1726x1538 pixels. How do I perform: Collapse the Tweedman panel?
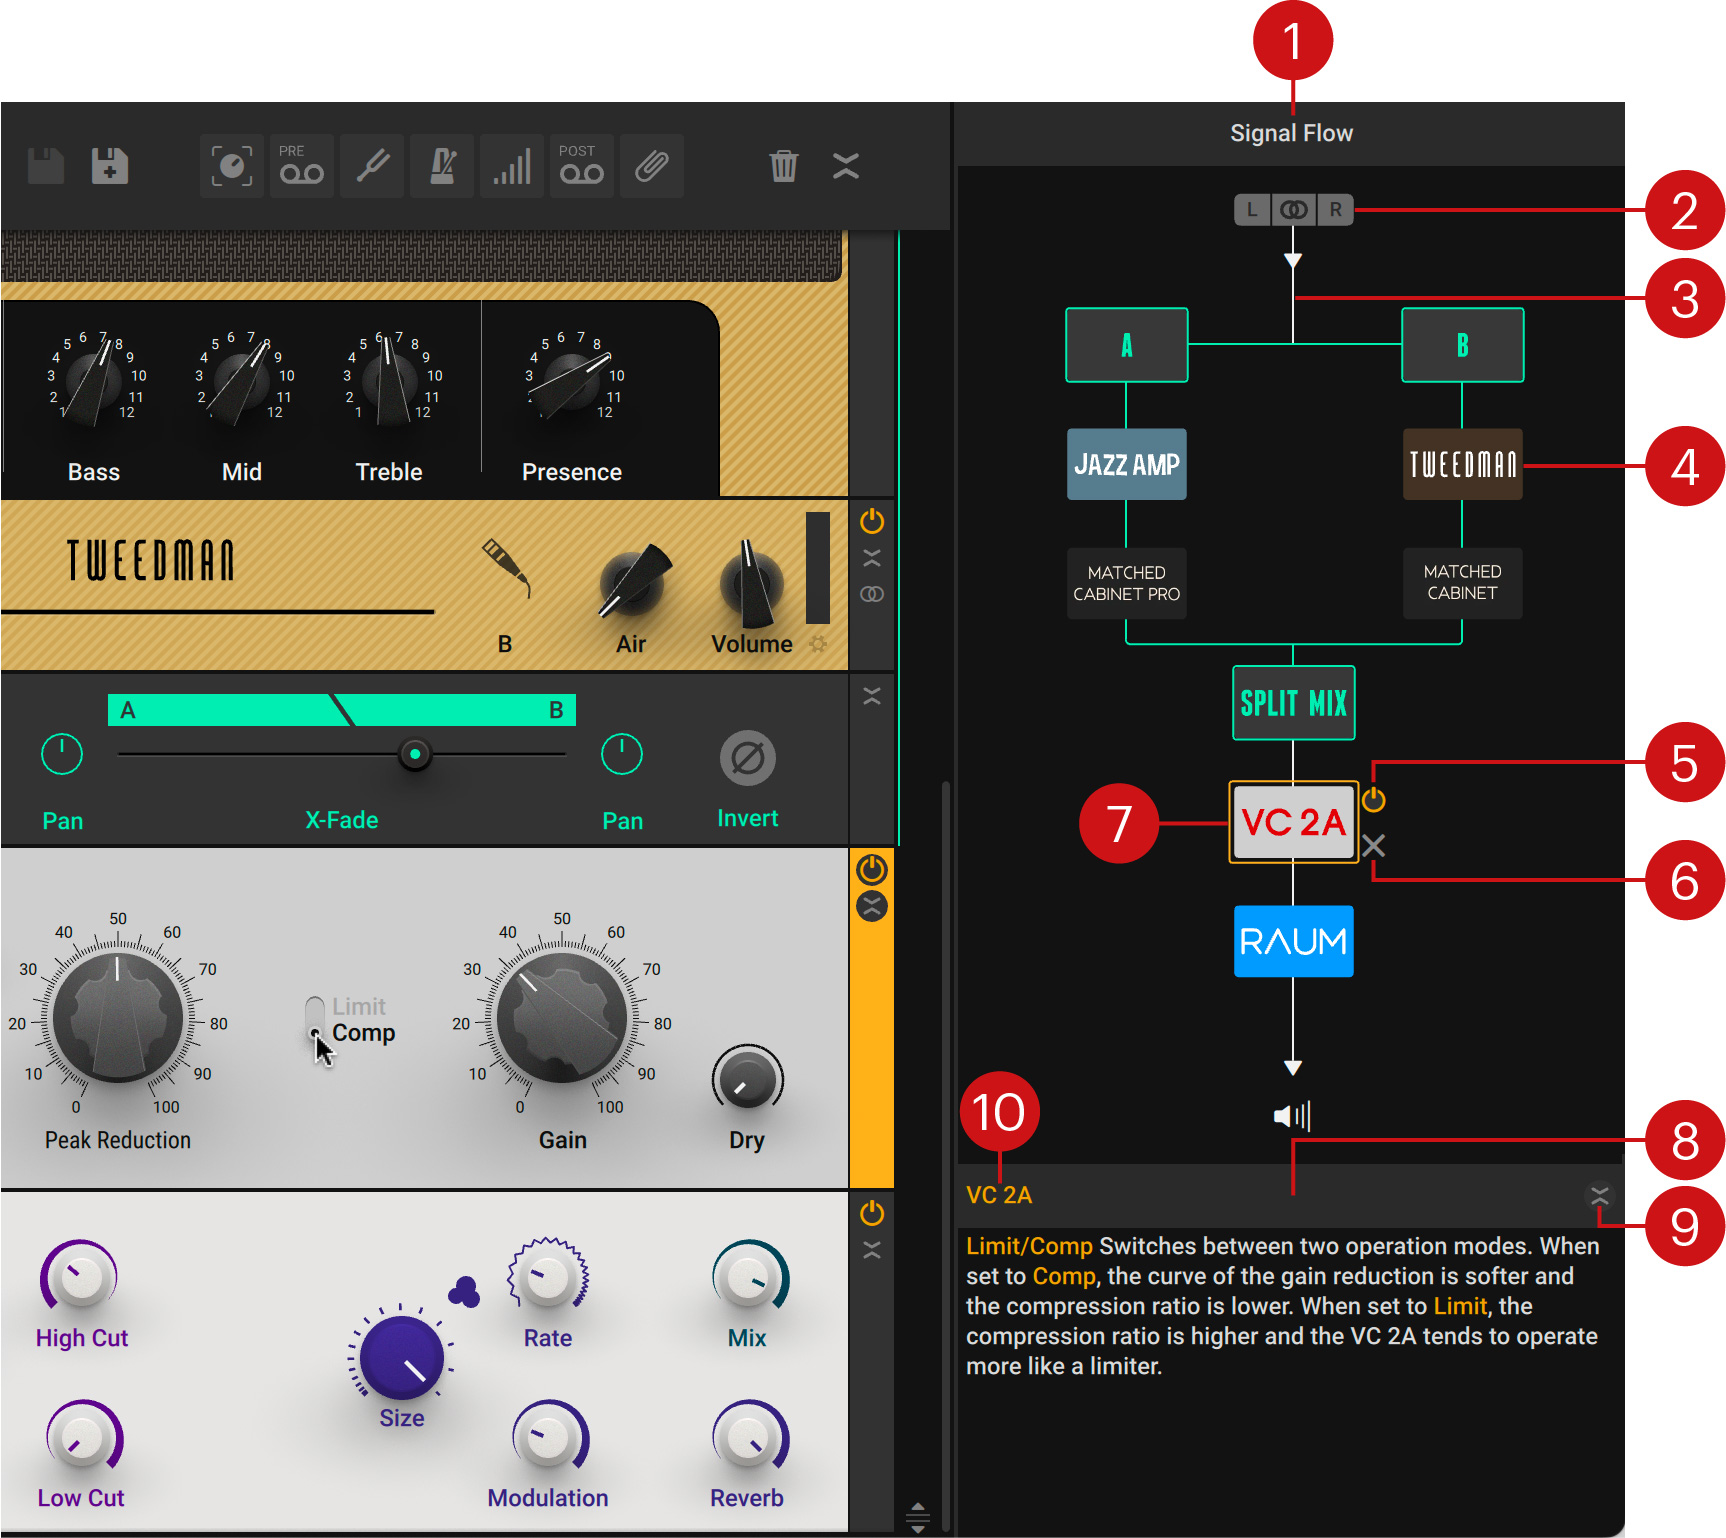(871, 557)
